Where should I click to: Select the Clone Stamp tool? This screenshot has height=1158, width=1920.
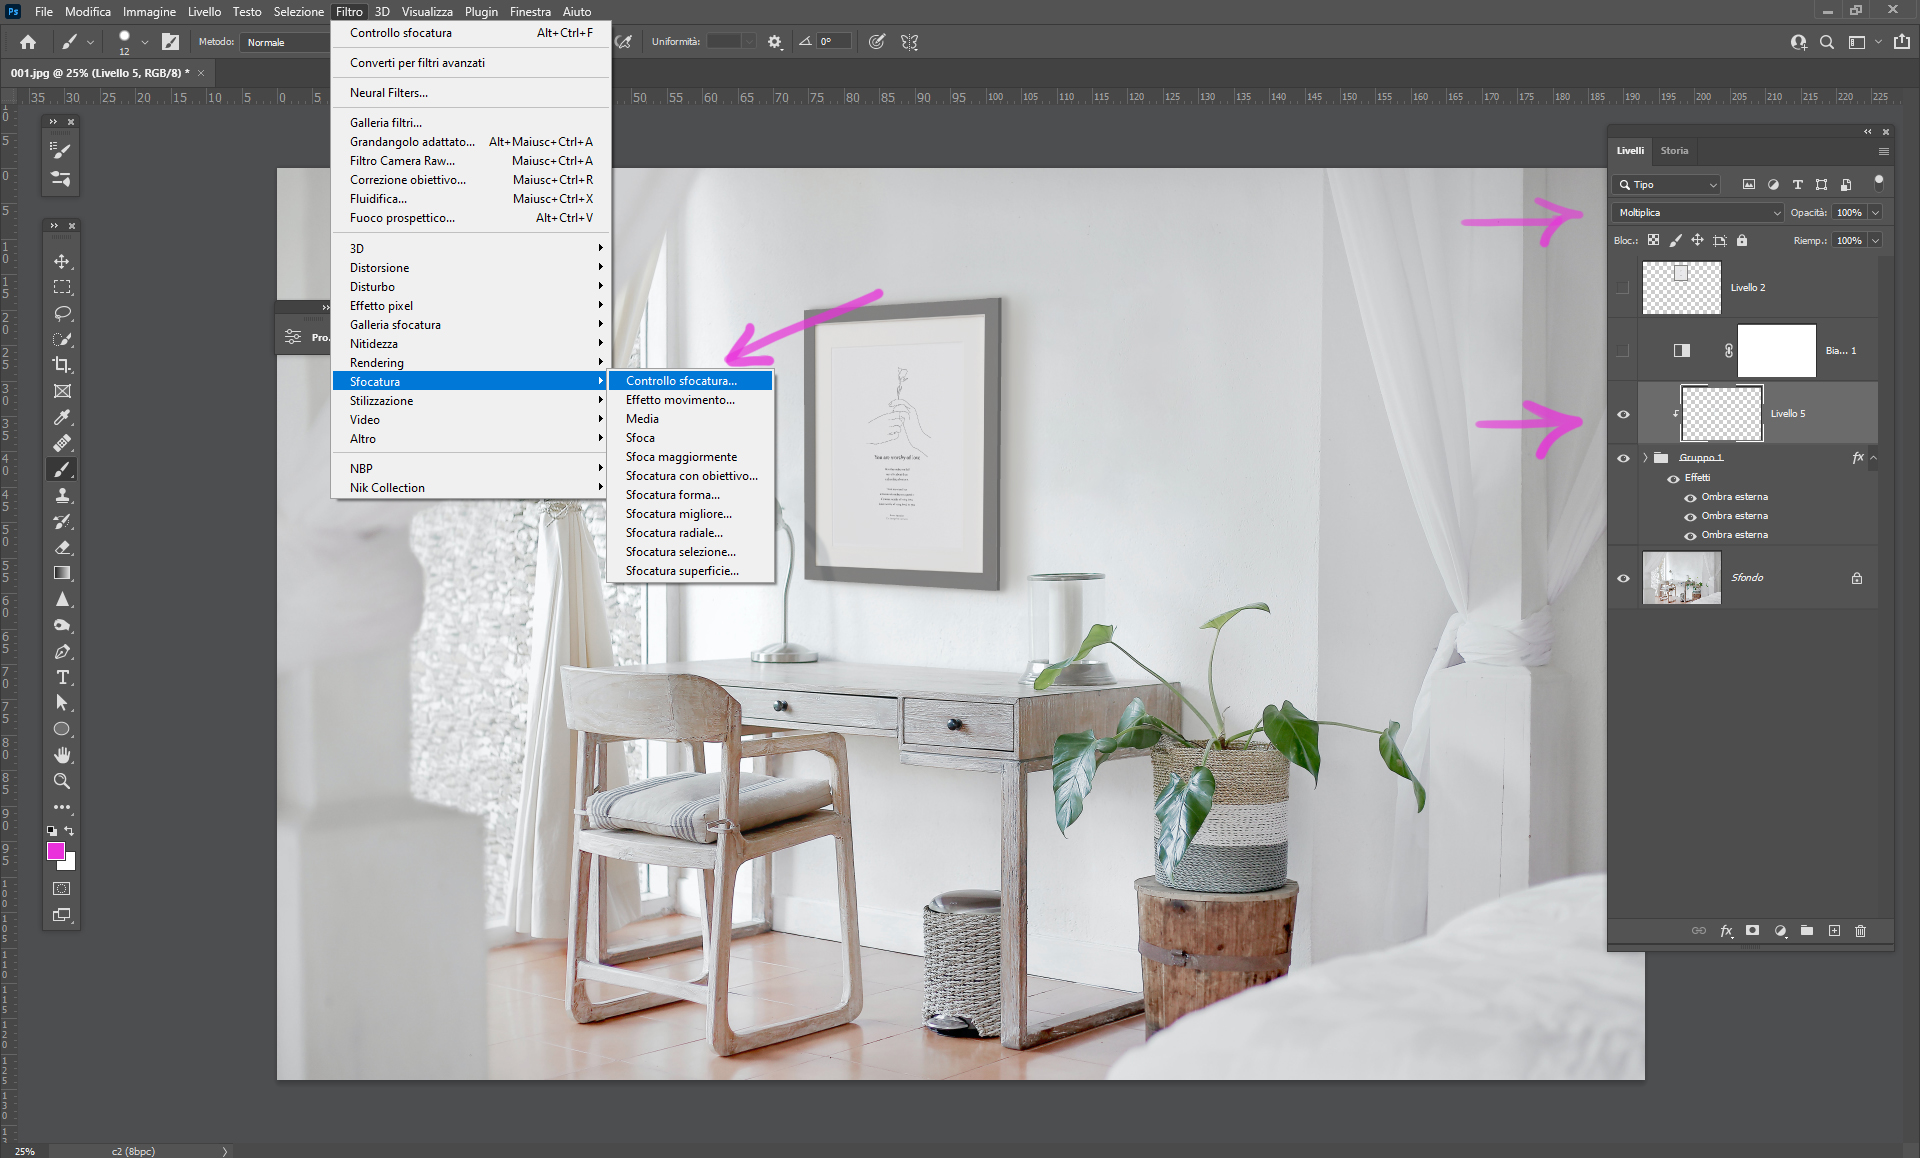(62, 495)
